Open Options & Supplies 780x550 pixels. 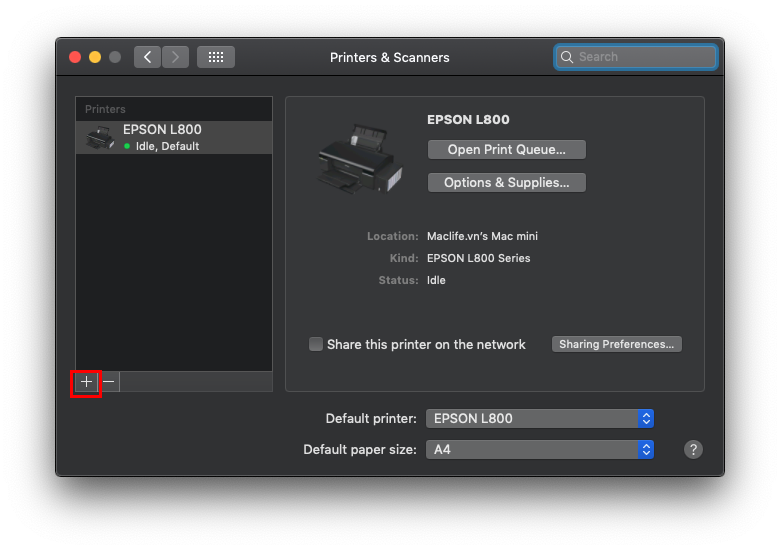(x=506, y=183)
